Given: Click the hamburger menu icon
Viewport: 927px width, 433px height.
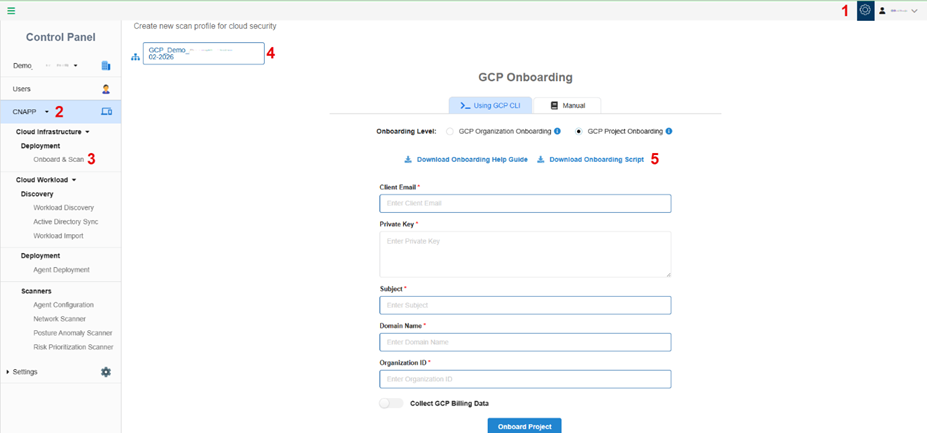Looking at the screenshot, I should [x=11, y=10].
